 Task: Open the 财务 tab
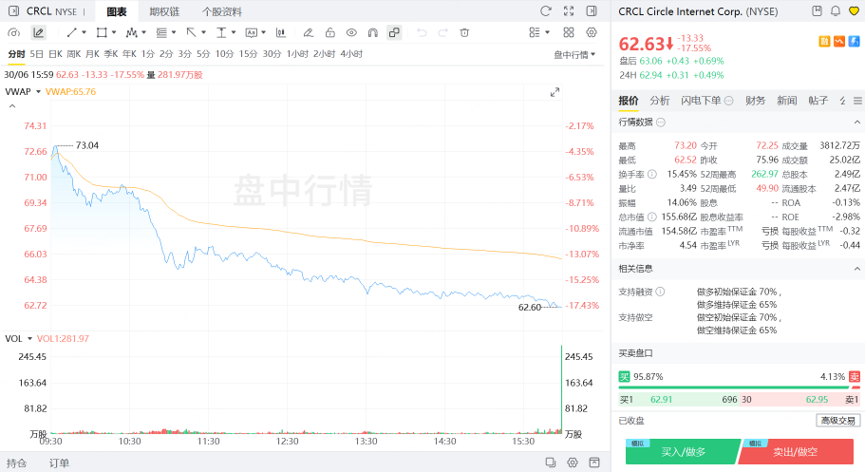[x=755, y=100]
